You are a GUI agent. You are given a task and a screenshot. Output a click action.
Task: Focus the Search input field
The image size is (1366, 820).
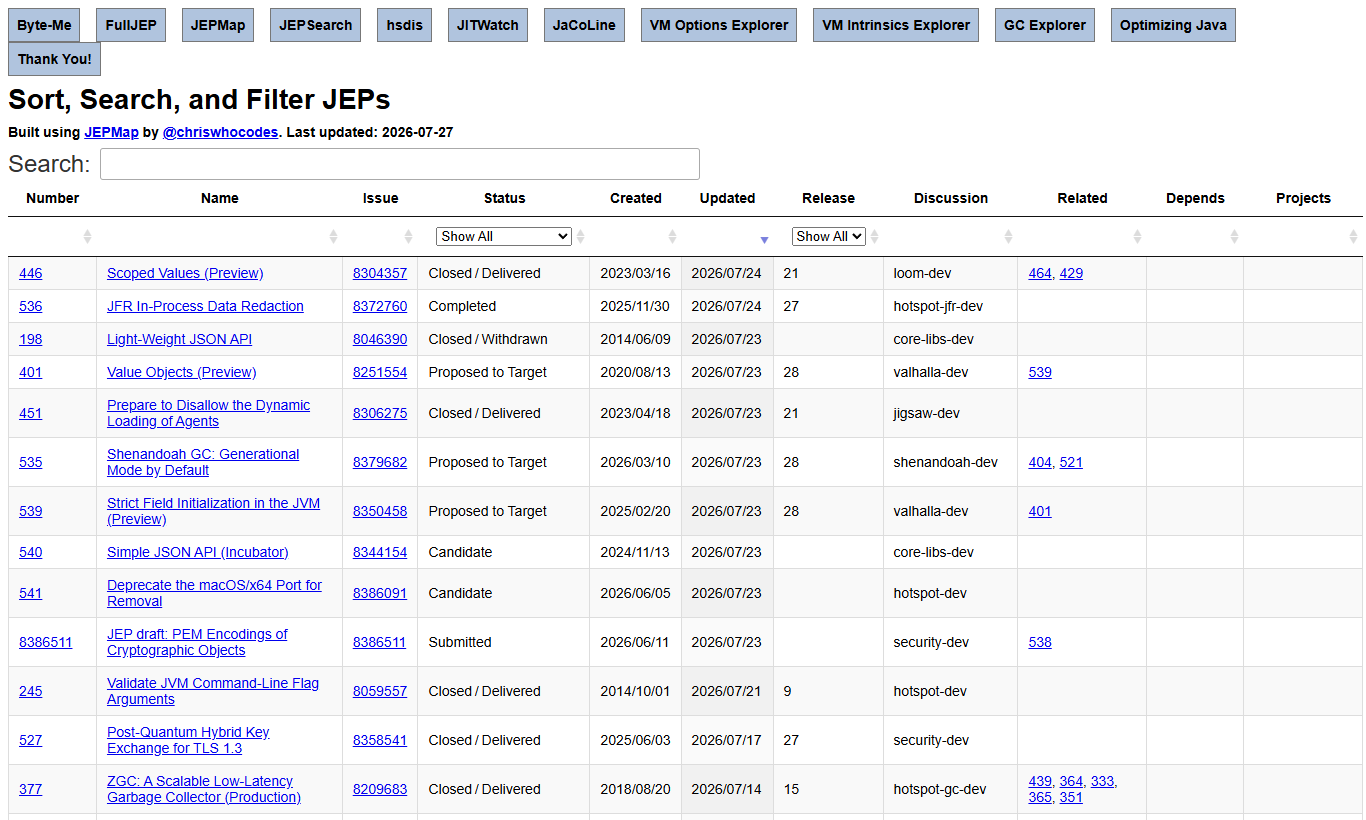(x=399, y=164)
